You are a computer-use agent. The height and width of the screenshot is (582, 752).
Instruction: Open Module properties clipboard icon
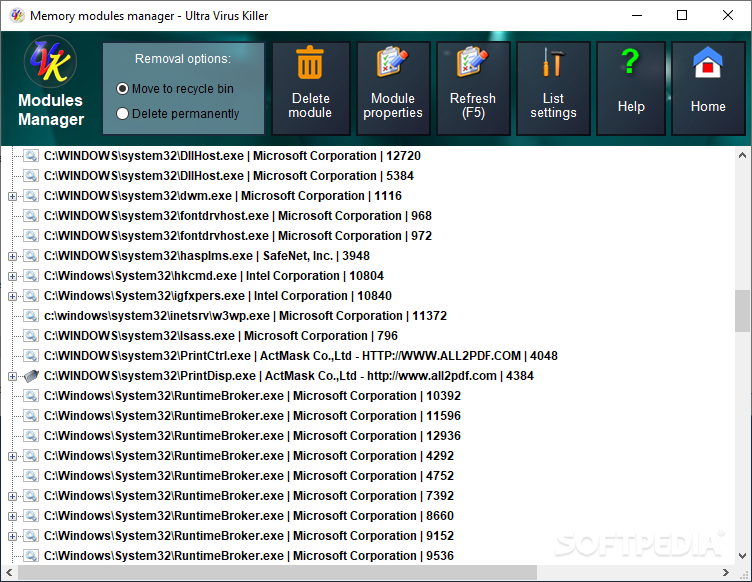click(x=392, y=62)
